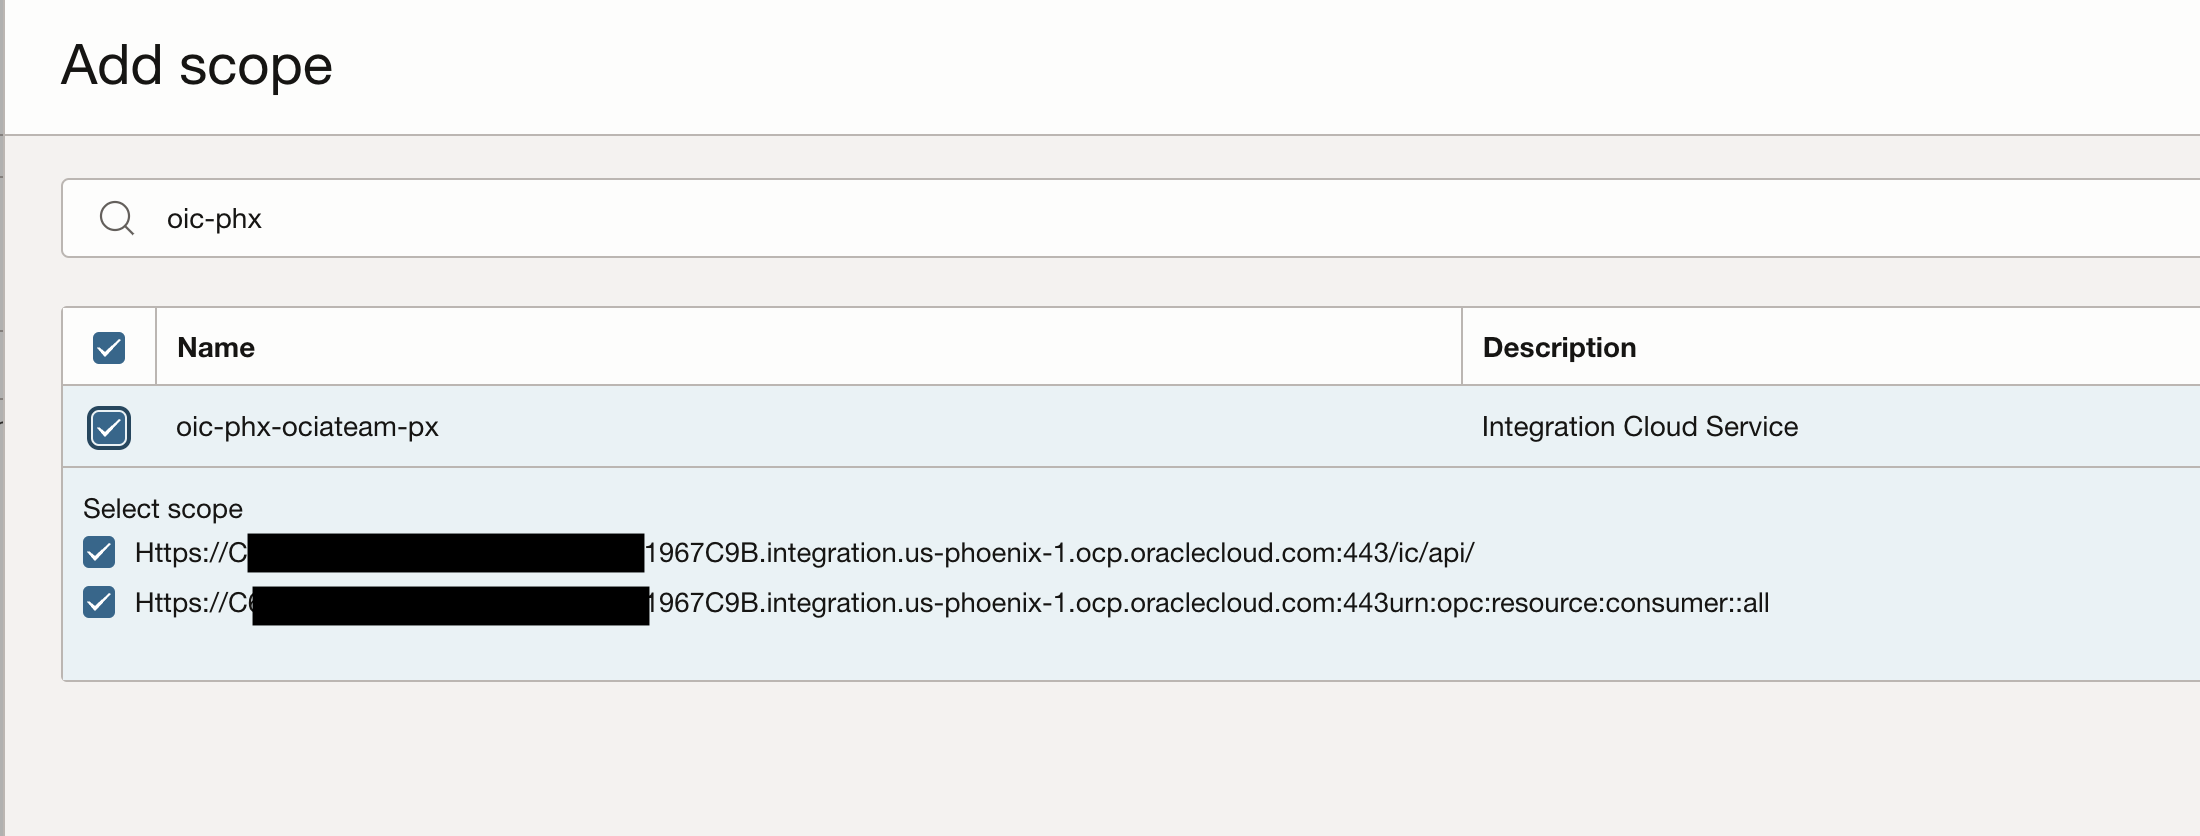This screenshot has width=2200, height=836.
Task: Click the Name column header
Action: tap(216, 348)
